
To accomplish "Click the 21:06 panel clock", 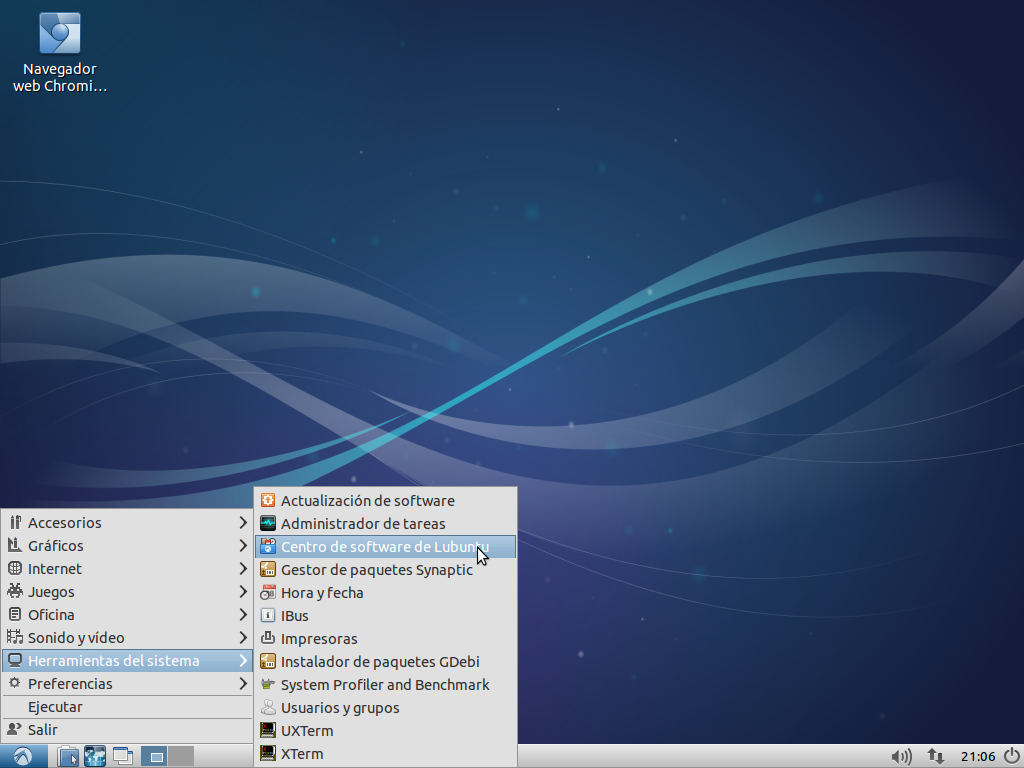I will pos(977,756).
